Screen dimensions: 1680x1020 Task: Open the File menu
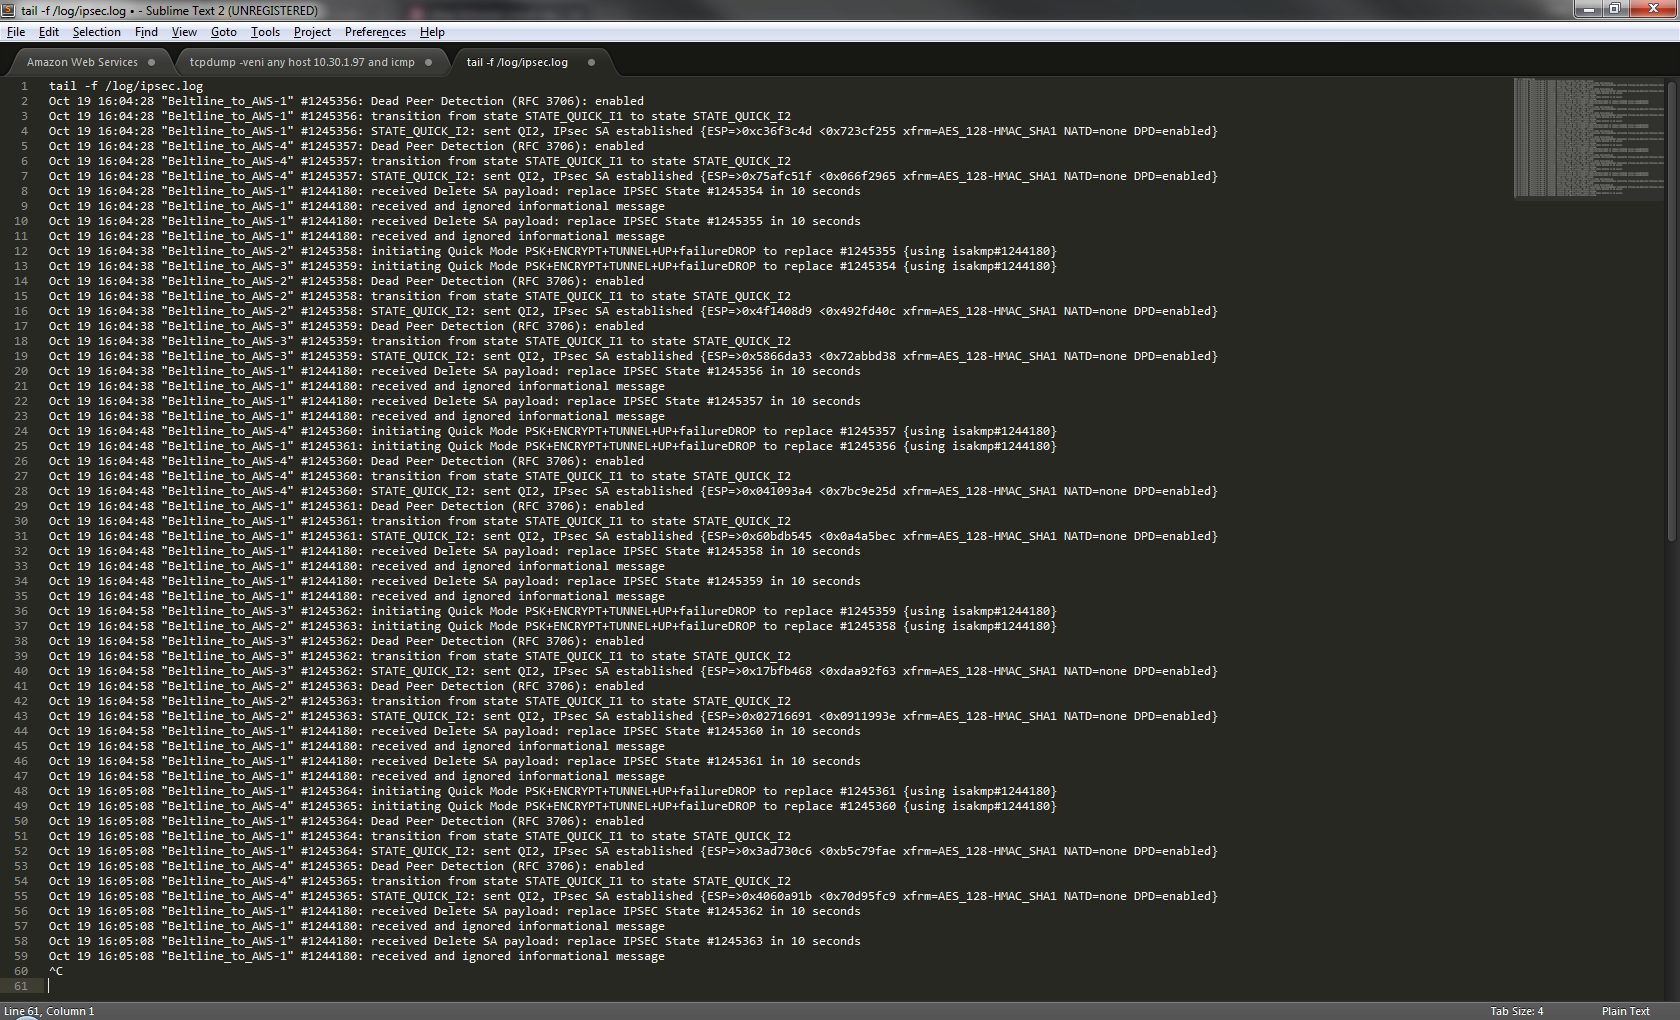[x=16, y=32]
